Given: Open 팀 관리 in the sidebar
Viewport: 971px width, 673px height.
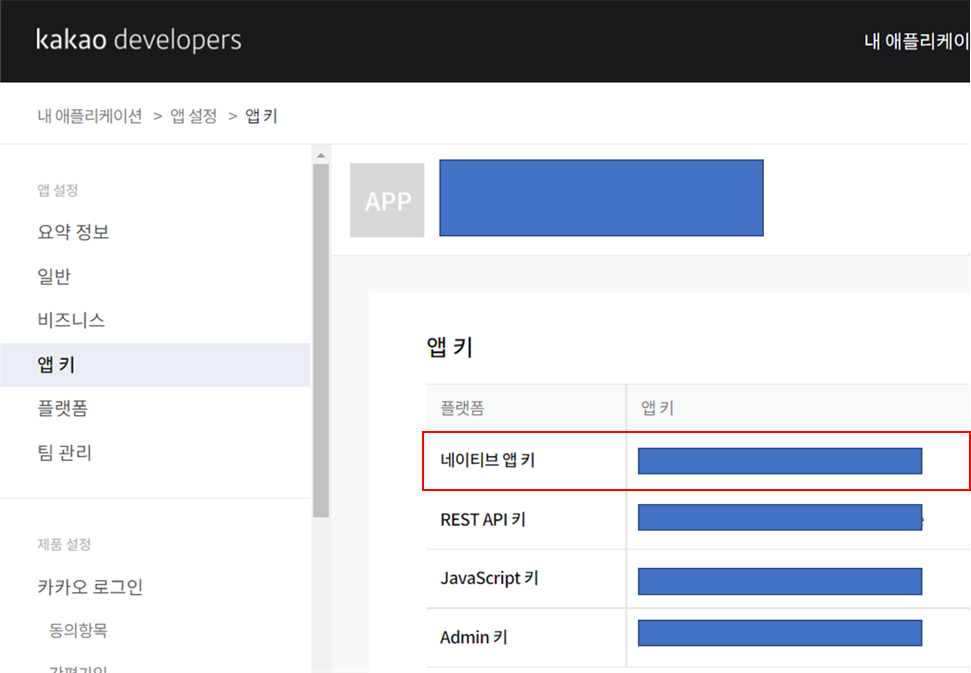Looking at the screenshot, I should 64,453.
